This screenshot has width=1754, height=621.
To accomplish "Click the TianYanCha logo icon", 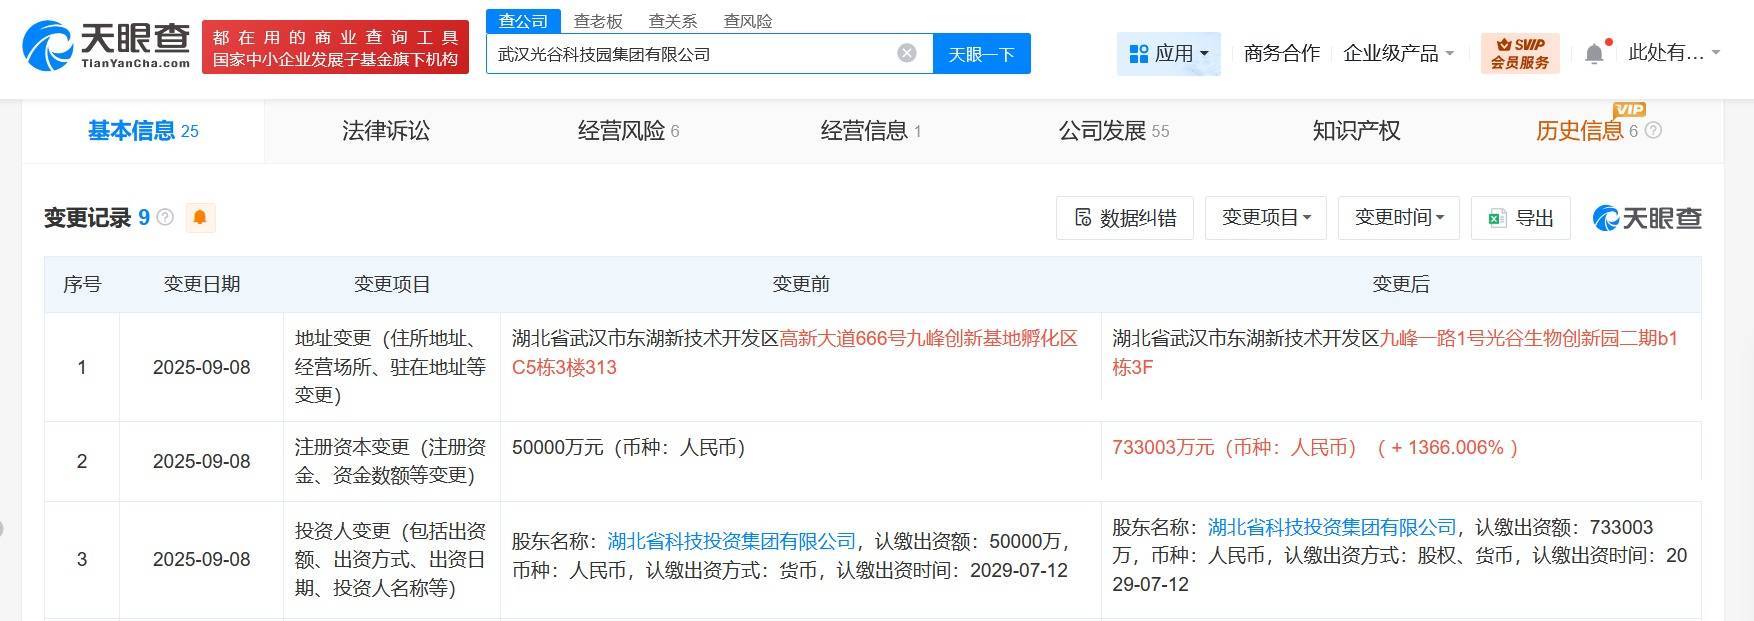I will pos(105,46).
